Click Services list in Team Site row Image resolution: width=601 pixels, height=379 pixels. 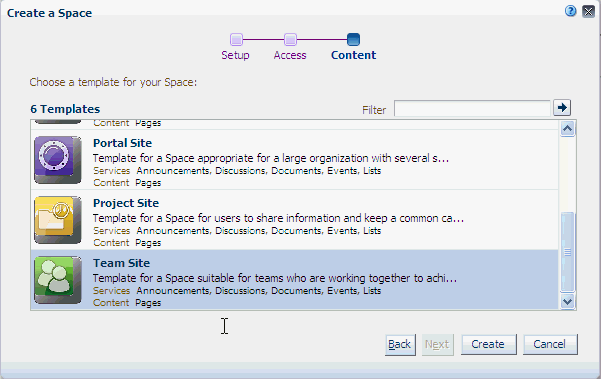click(x=259, y=291)
